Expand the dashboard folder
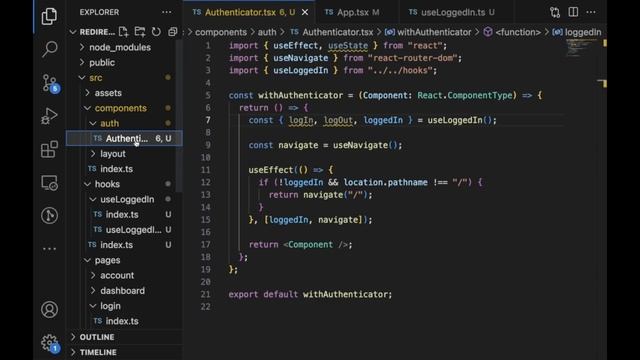Image resolution: width=640 pixels, height=360 pixels. tap(122, 291)
